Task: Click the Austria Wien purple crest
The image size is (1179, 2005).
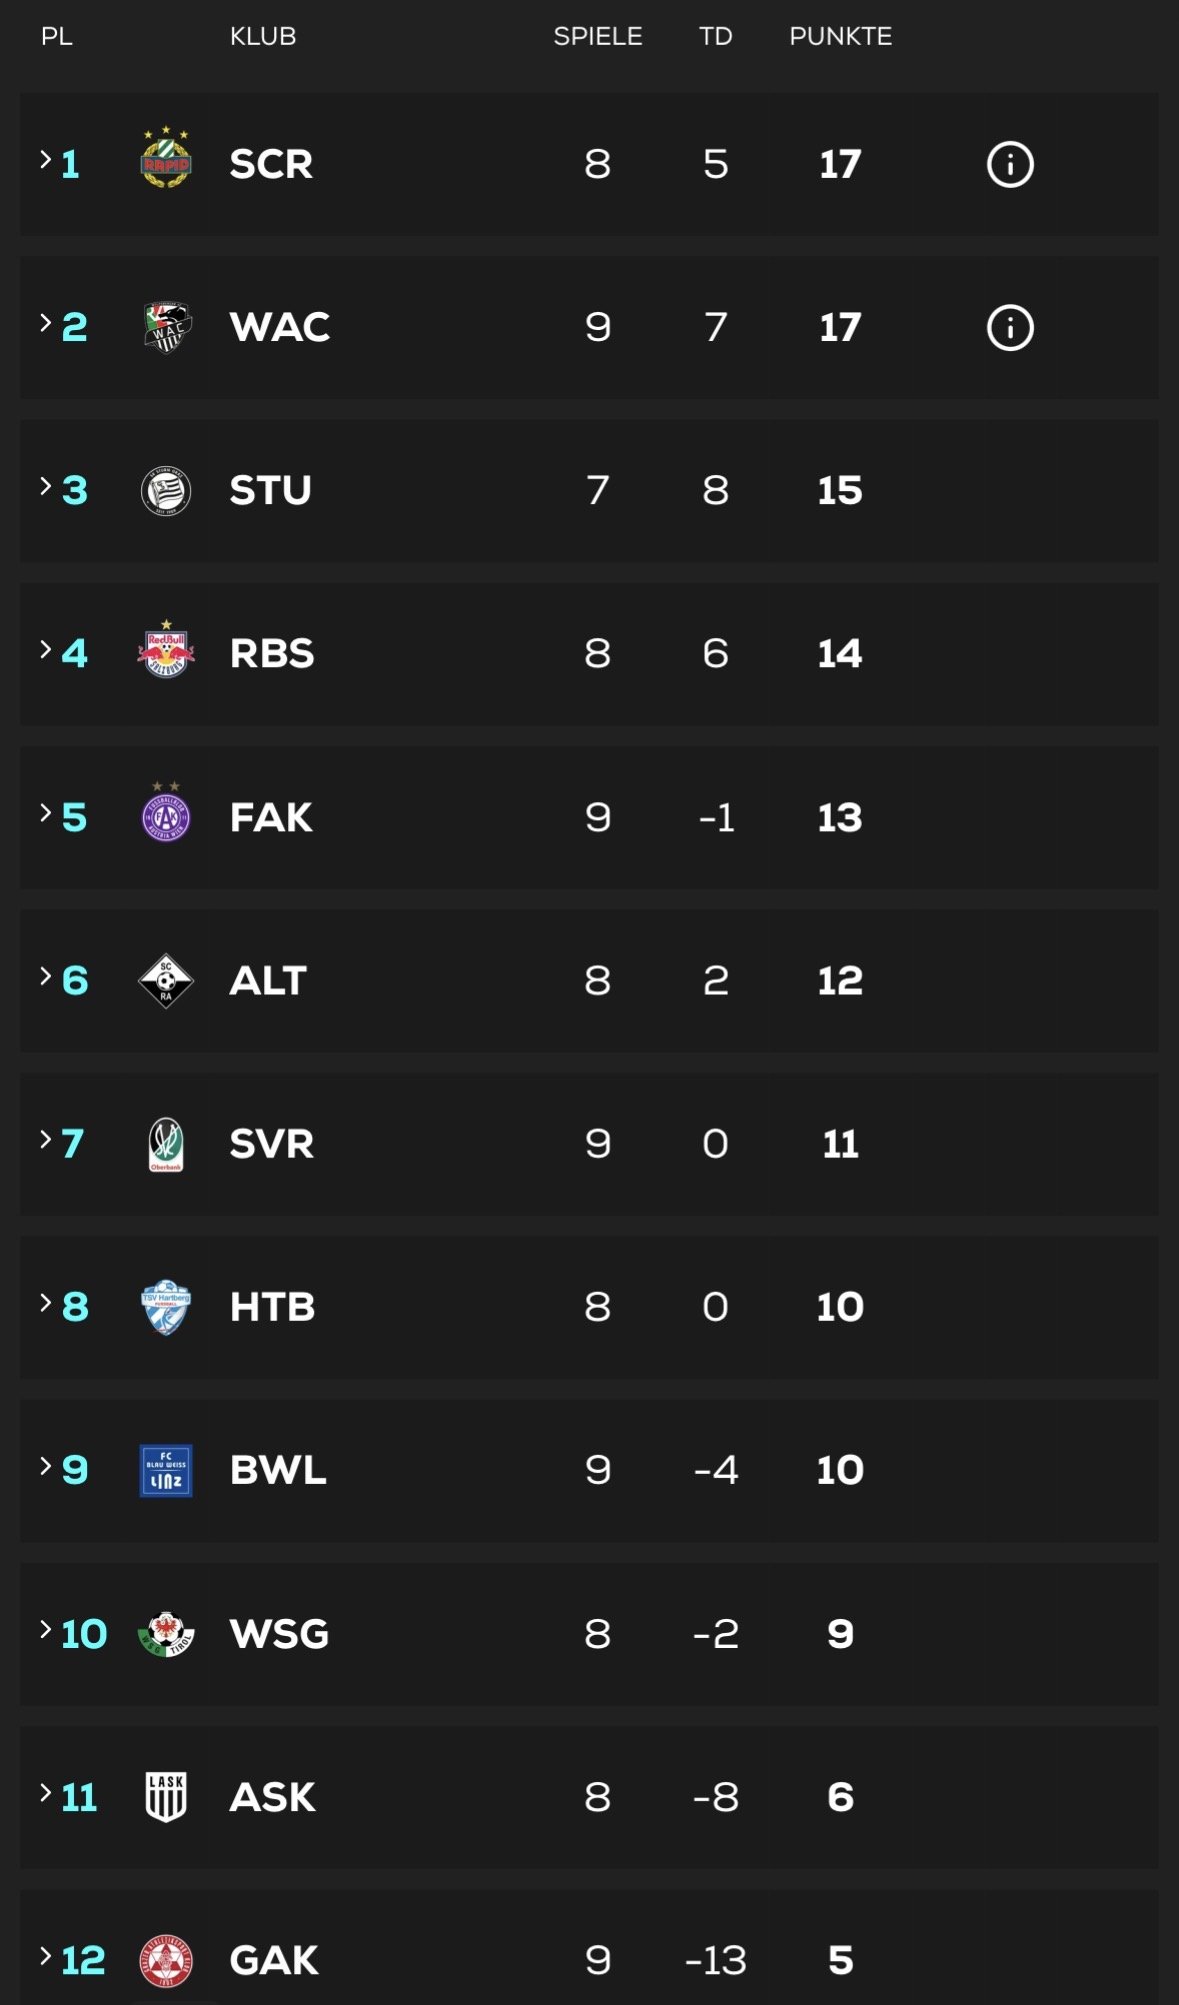Action: (x=166, y=815)
